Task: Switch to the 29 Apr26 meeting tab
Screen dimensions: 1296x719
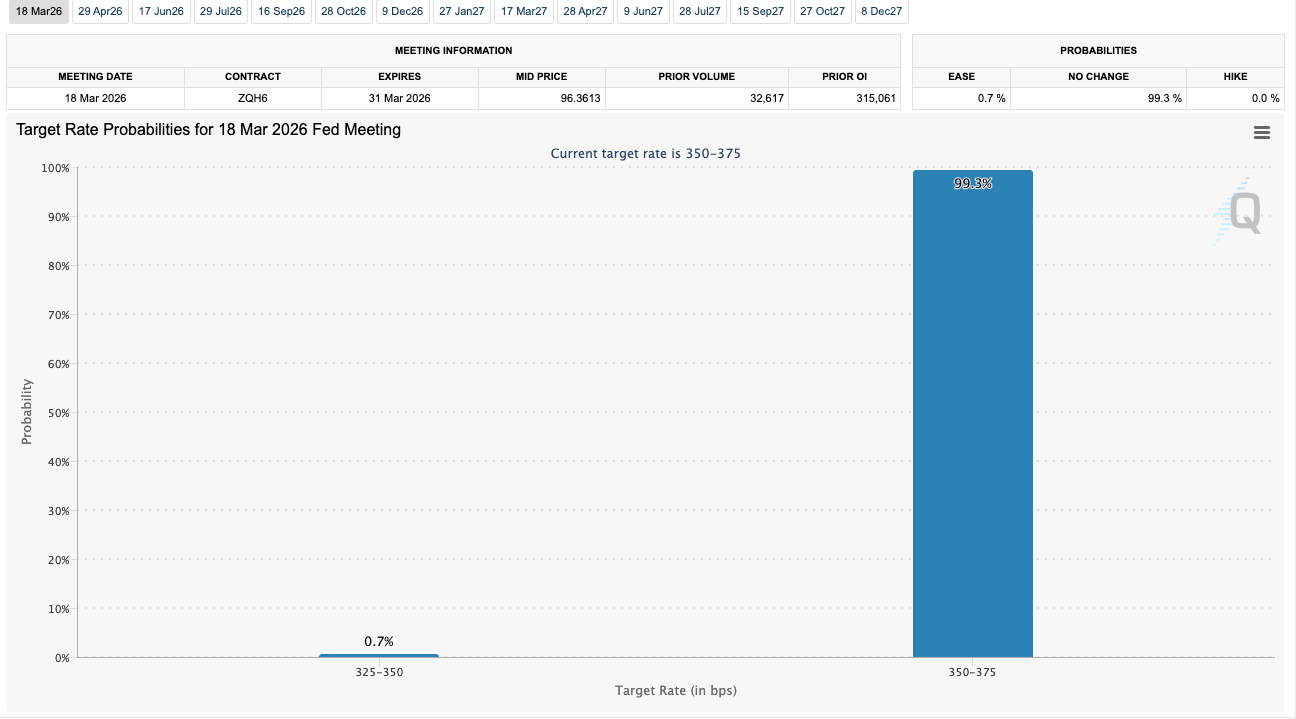Action: point(100,11)
